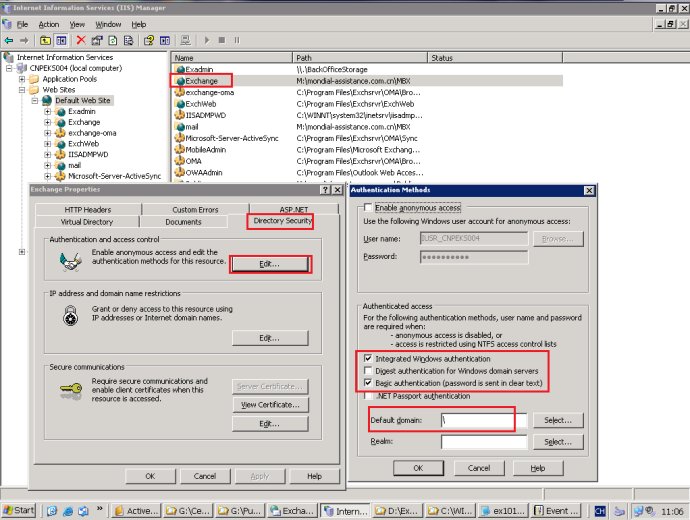The image size is (690, 520).
Task: Select the ExchWeb icon in the list pane
Action: point(180,104)
